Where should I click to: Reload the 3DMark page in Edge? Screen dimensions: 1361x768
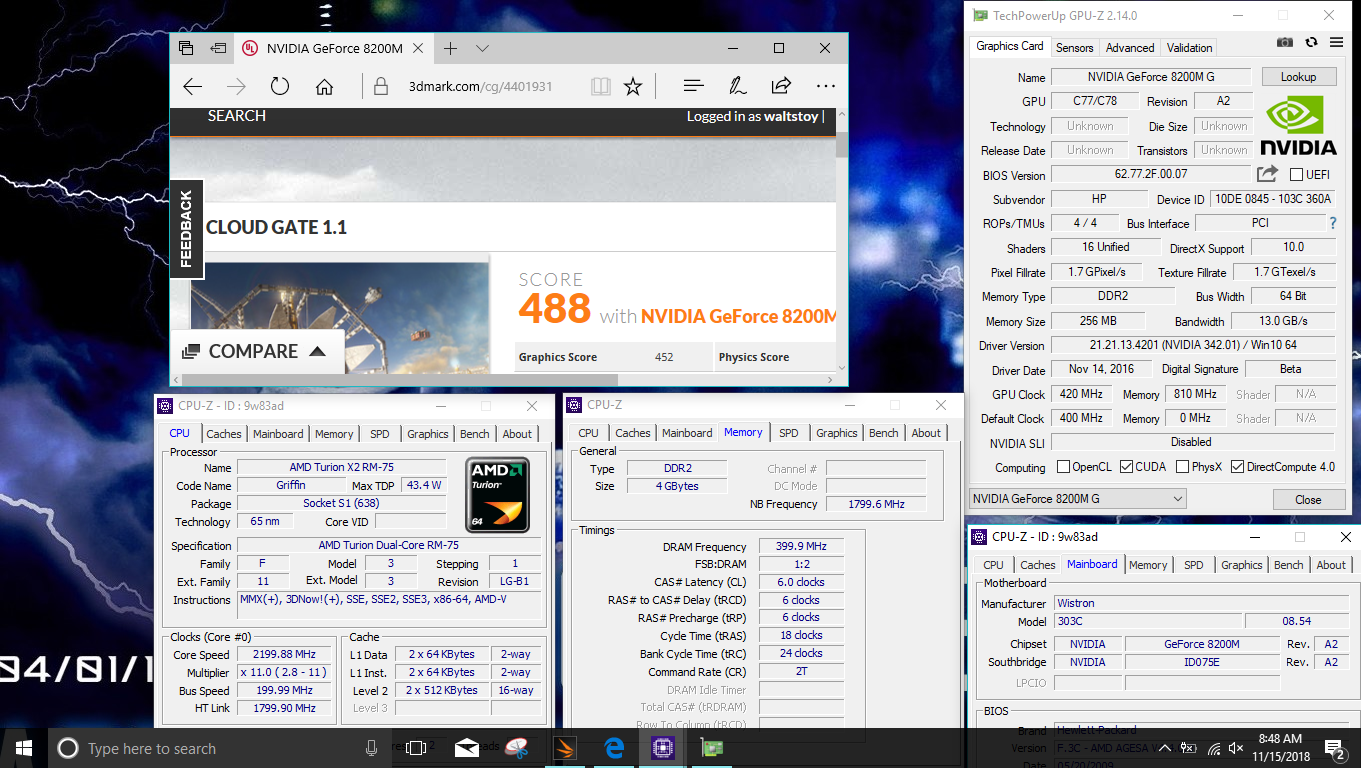[280, 87]
